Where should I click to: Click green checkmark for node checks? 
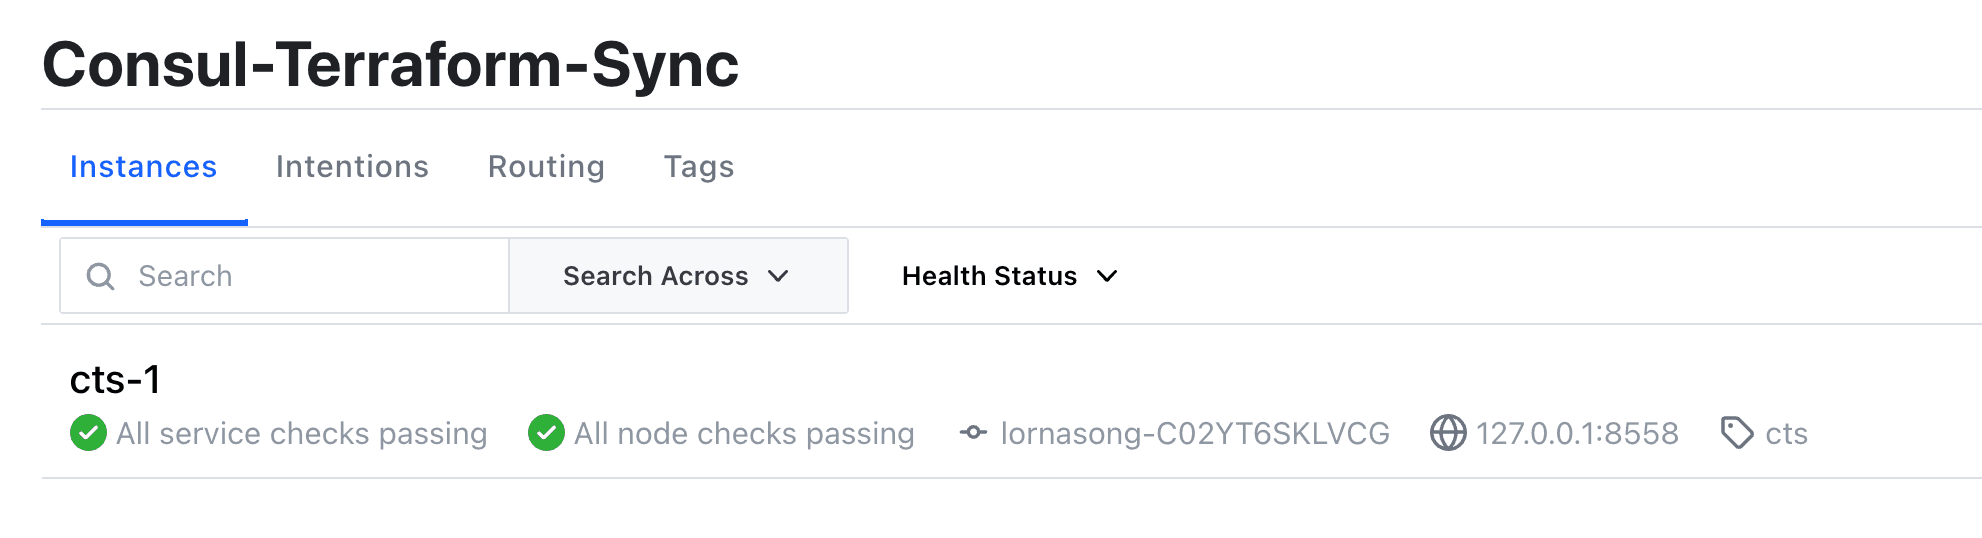pyautogui.click(x=546, y=433)
